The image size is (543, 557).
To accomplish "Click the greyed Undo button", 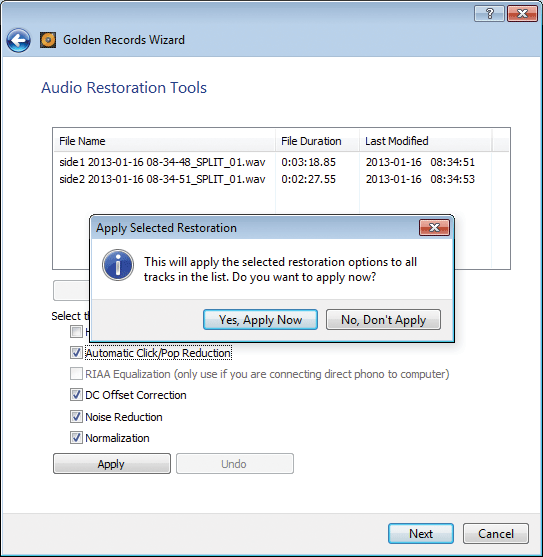I will coord(235,464).
